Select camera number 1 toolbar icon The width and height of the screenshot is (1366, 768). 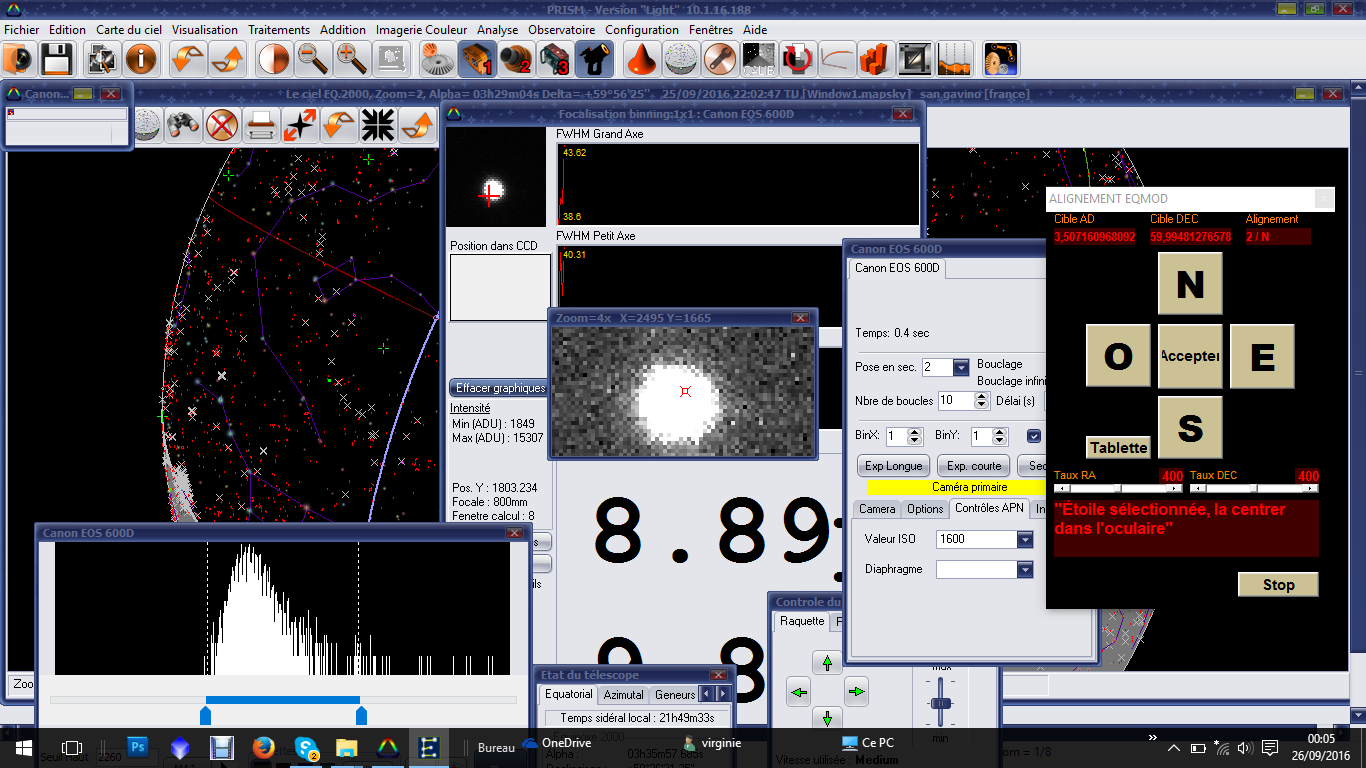point(477,60)
